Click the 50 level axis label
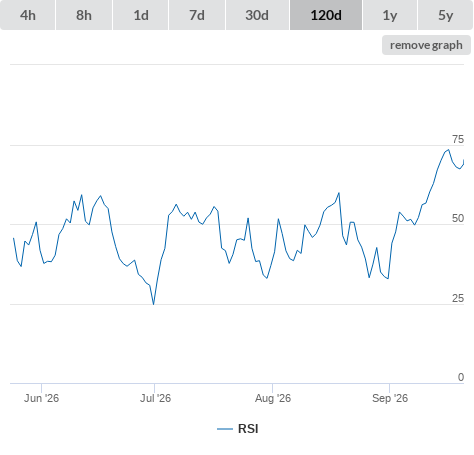The width and height of the screenshot is (474, 455). point(458,218)
